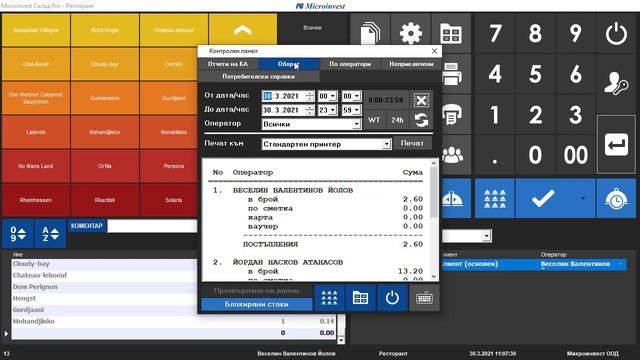Switch to Неприключени tab
The height and width of the screenshot is (360, 640).
click(411, 64)
